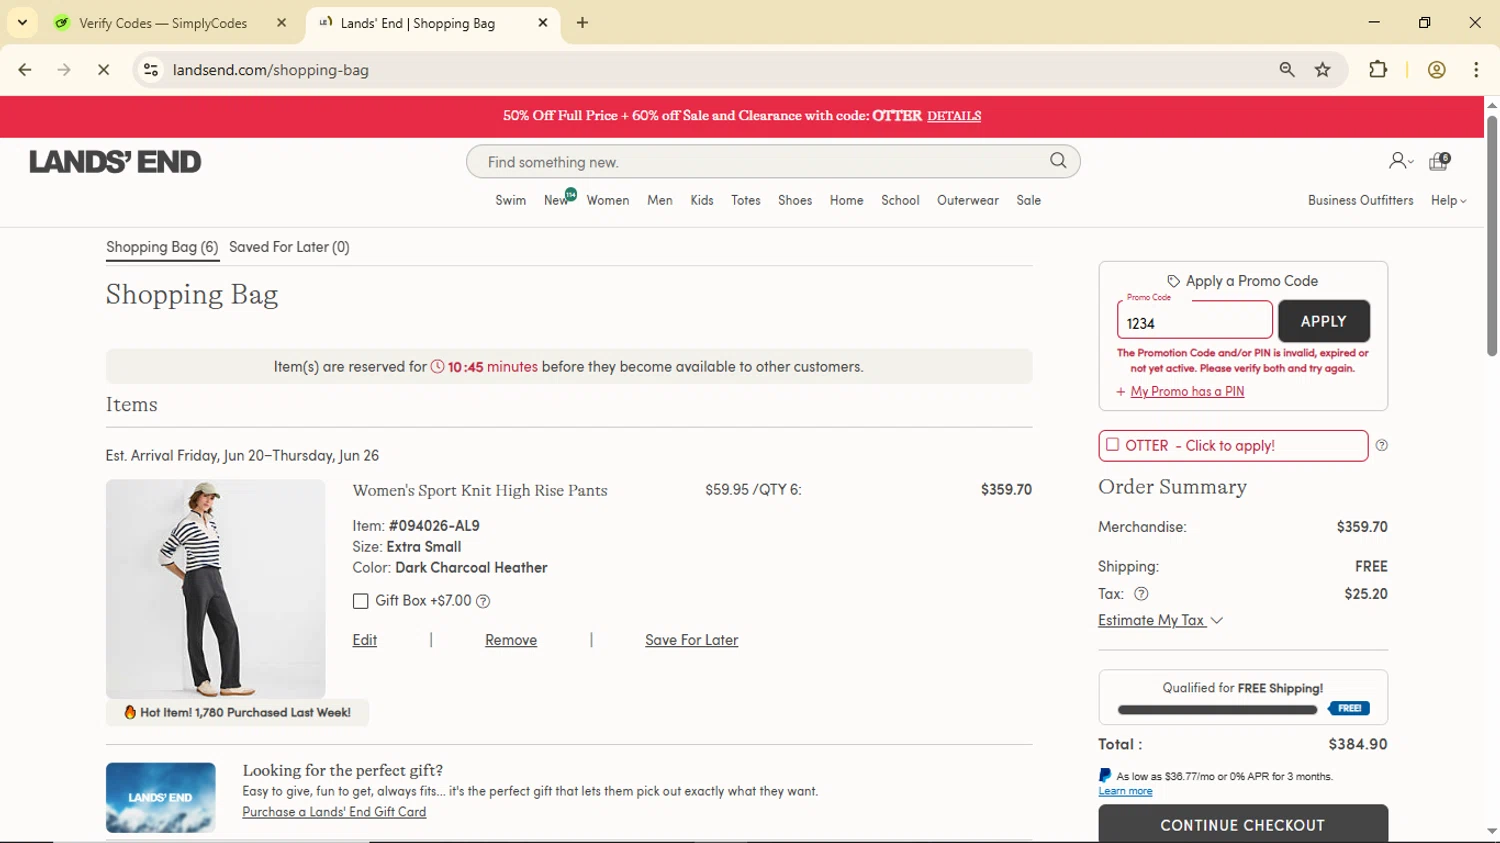Viewport: 1500px width, 843px height.
Task: Open site information icon in address bar
Action: click(151, 70)
